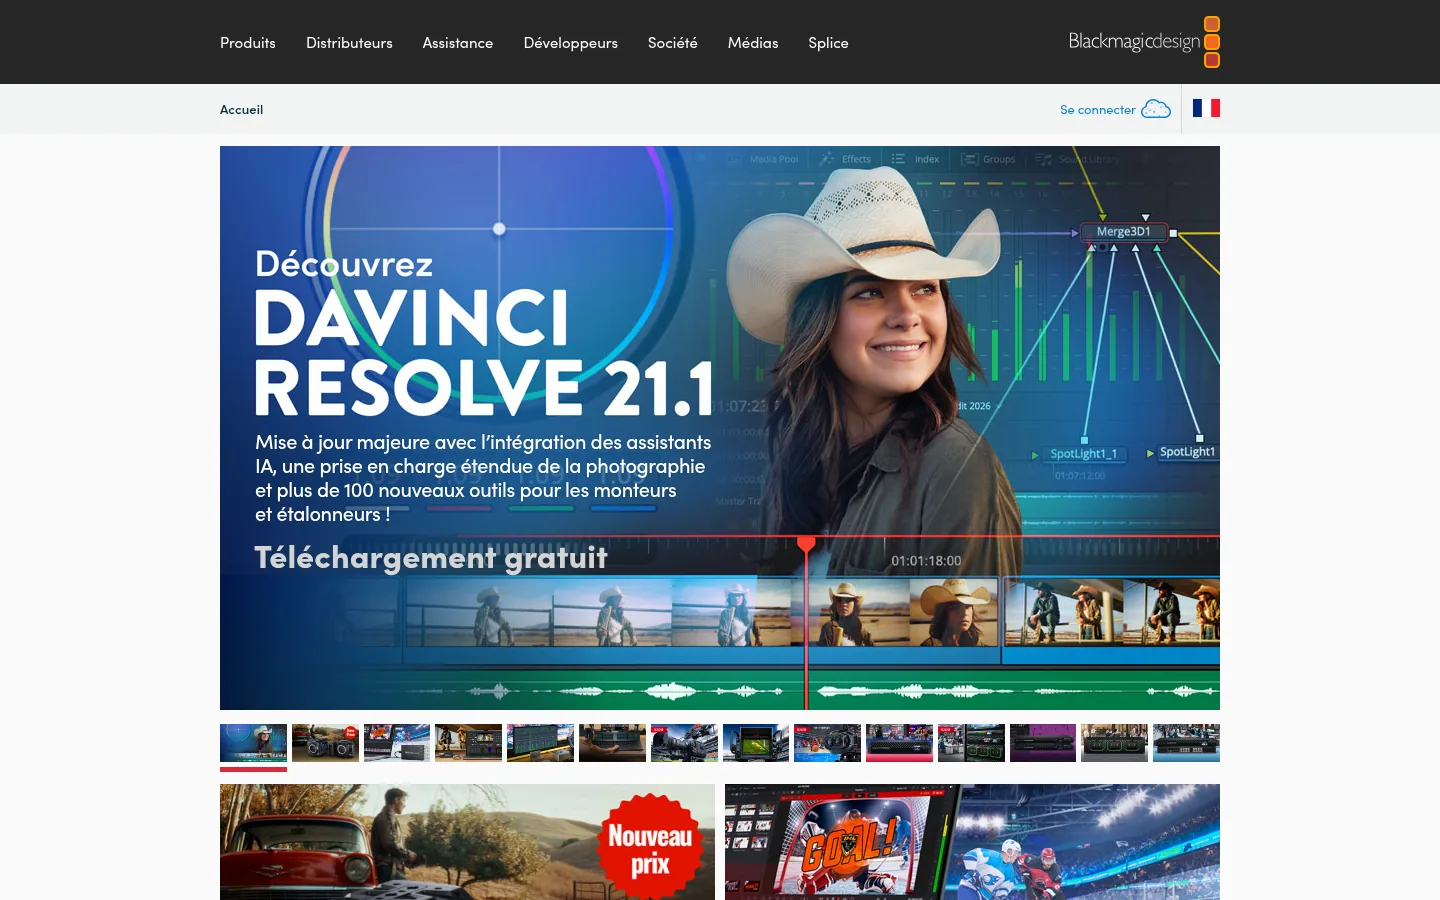Viewport: 1440px width, 900px height.
Task: Select the carousel thumbnail with purple background
Action: (x=1043, y=743)
